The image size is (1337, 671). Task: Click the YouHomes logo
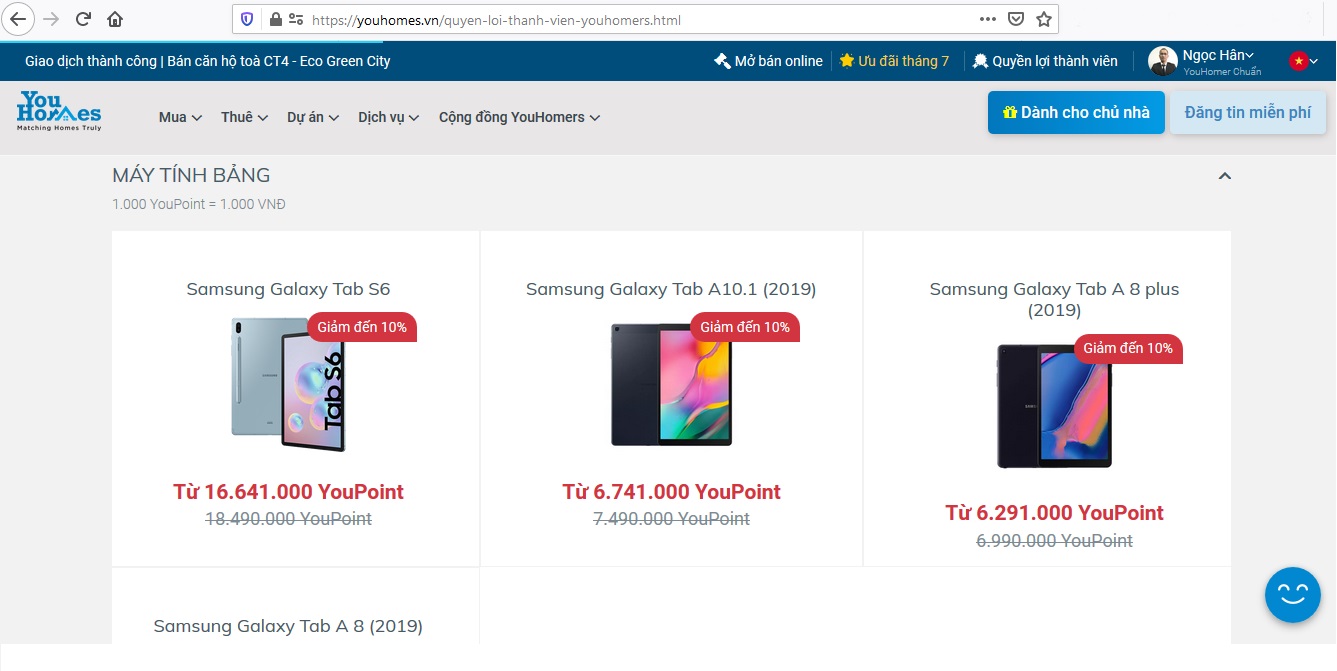click(57, 110)
